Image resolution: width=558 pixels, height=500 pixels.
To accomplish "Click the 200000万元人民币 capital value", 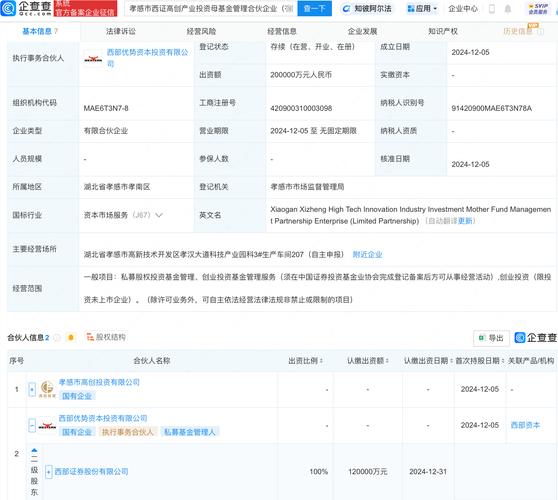I will click(301, 75).
